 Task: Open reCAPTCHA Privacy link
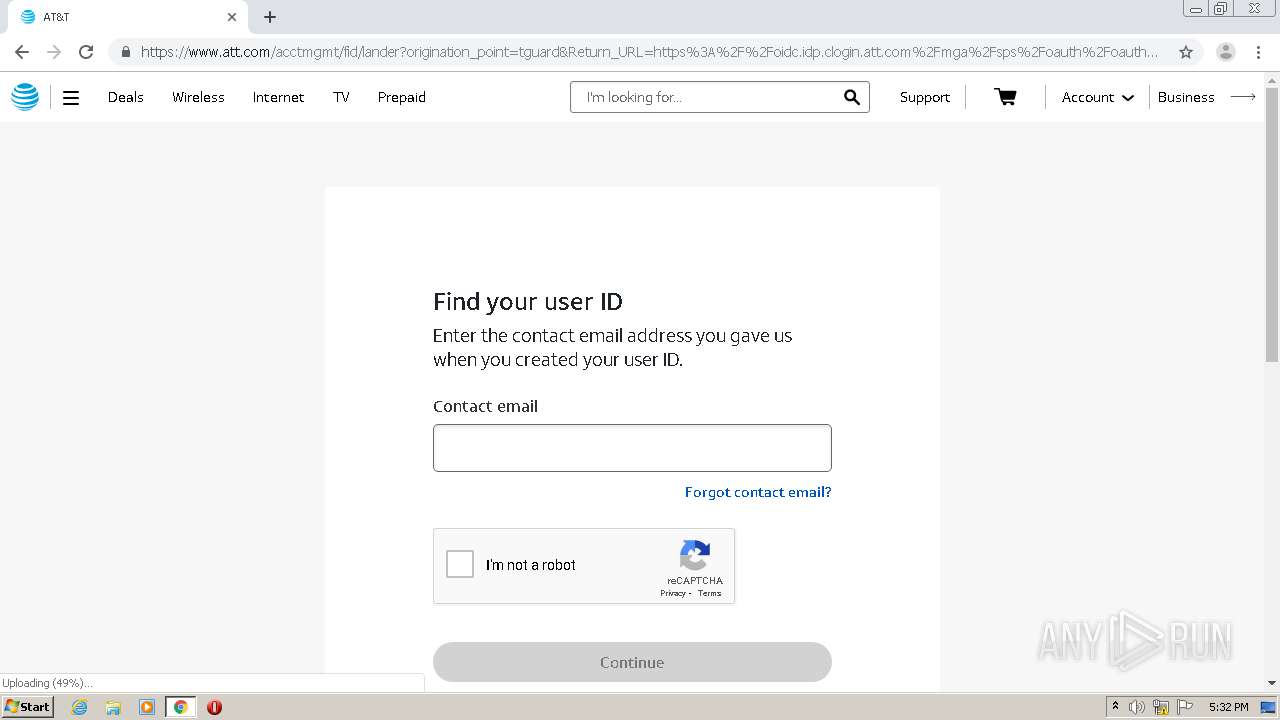[673, 593]
